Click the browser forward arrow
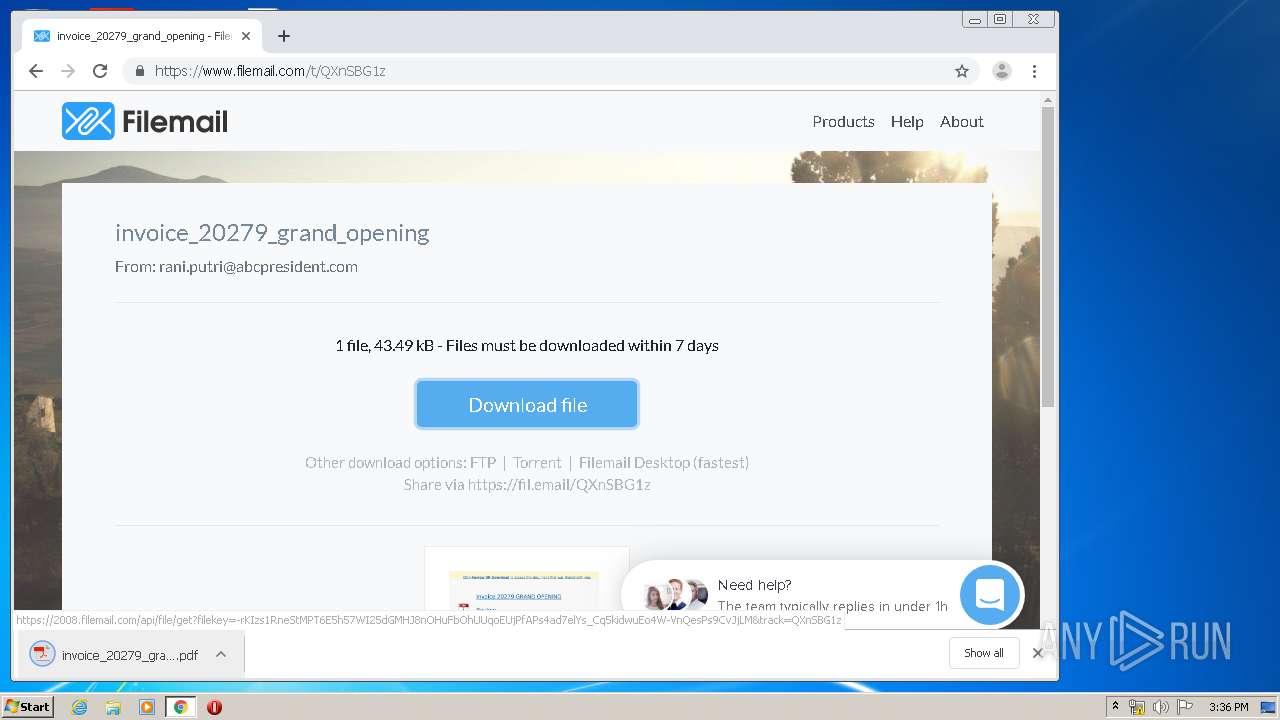Image resolution: width=1280 pixels, height=720 pixels. coord(68,71)
